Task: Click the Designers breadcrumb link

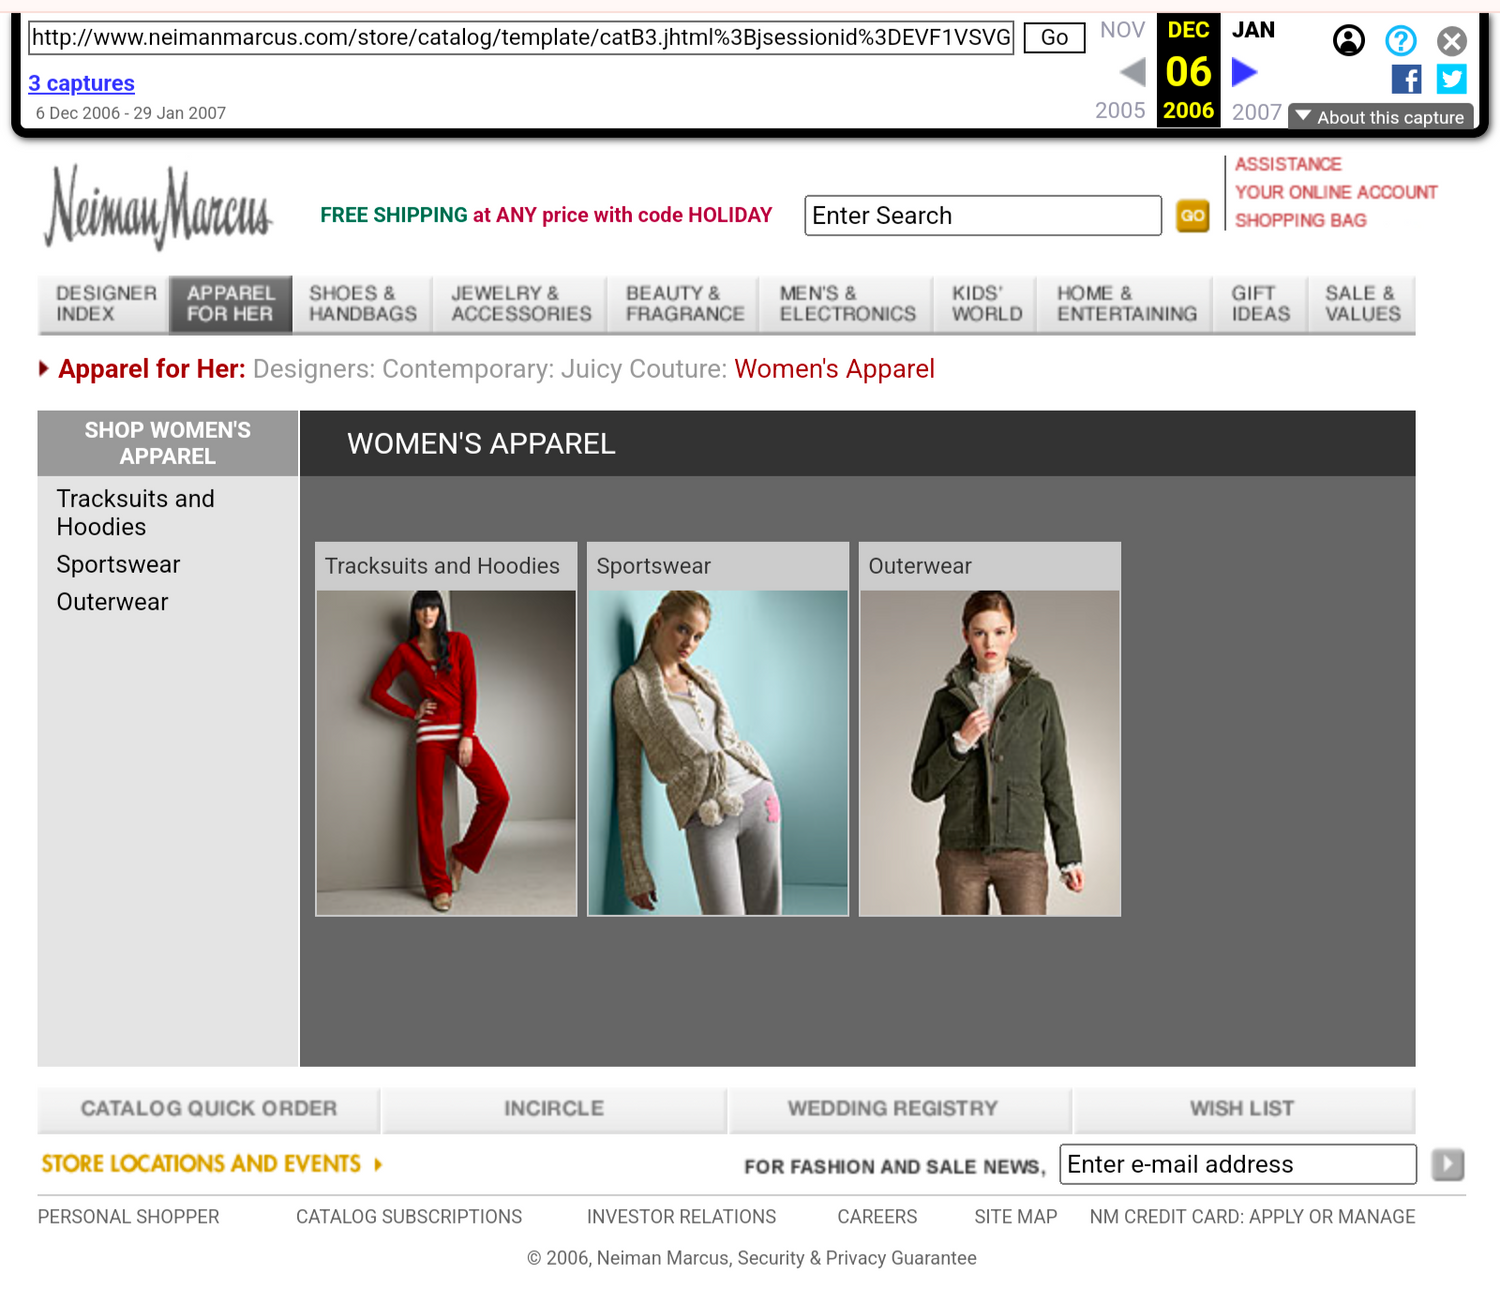Action: click(314, 369)
